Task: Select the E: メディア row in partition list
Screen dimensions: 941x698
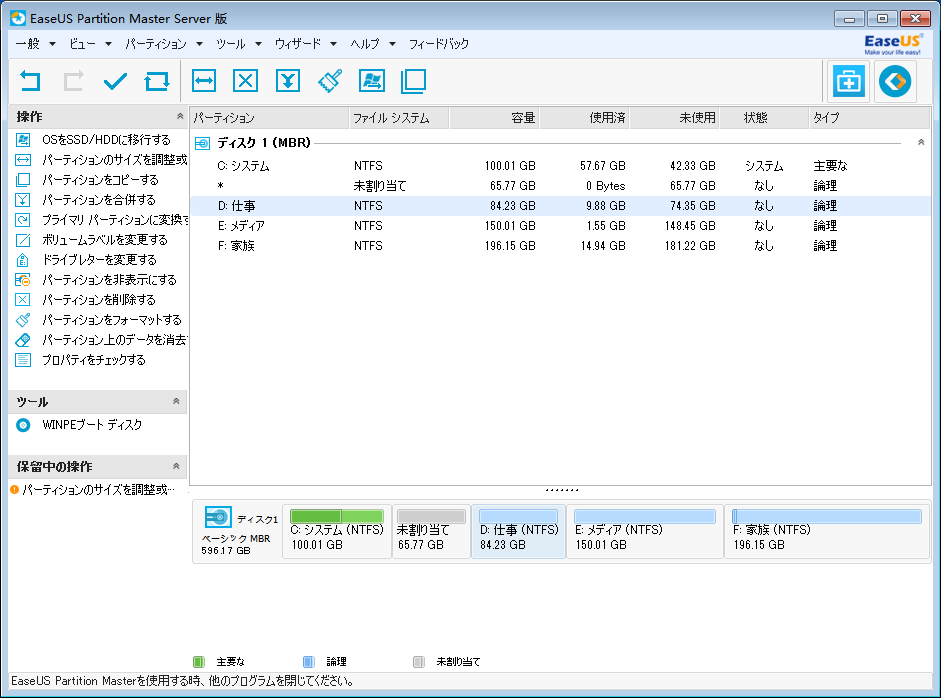Action: pyautogui.click(x=560, y=226)
